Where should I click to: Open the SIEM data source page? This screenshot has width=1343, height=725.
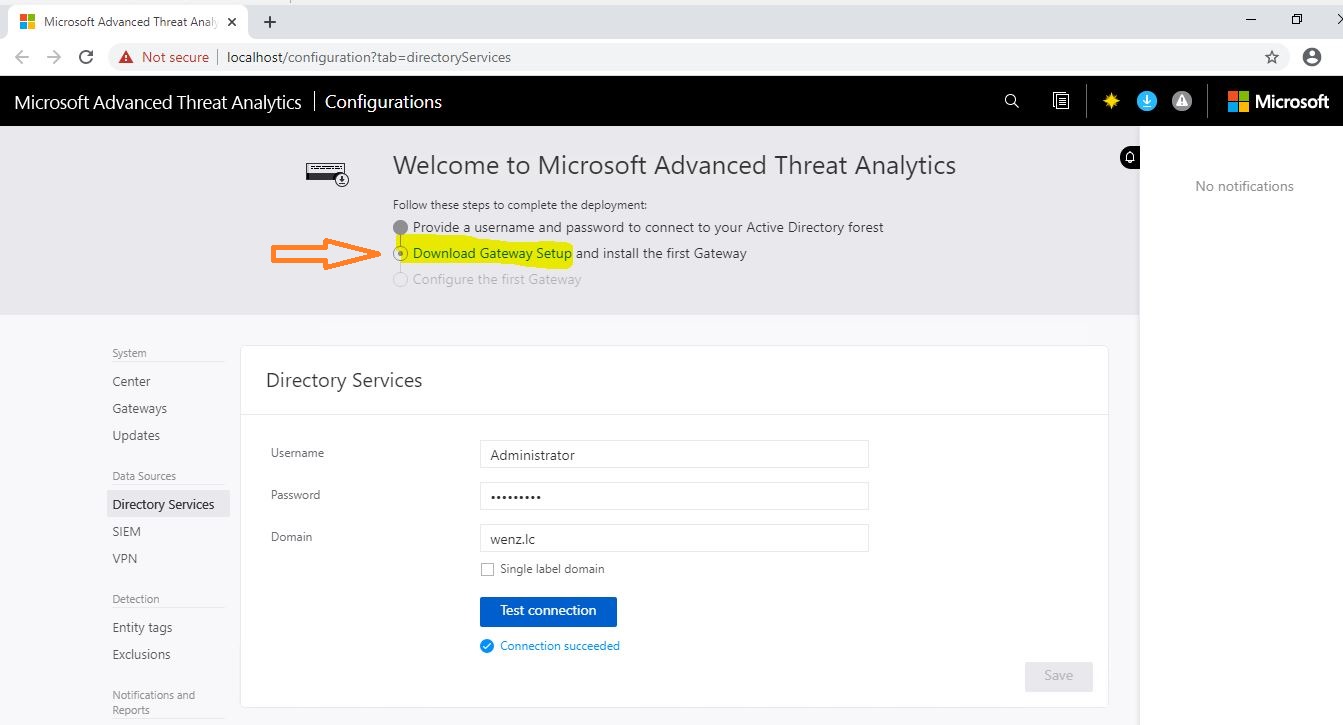[x=127, y=531]
